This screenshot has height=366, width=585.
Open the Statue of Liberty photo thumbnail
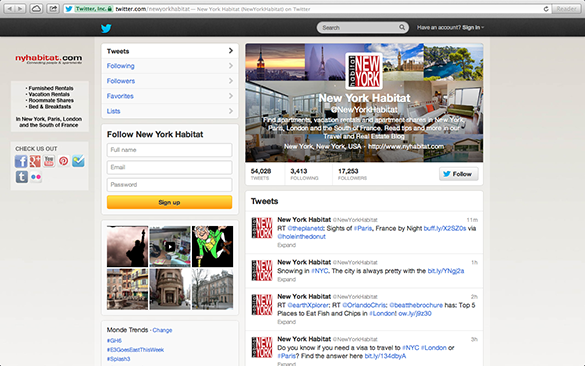pyautogui.click(x=127, y=246)
